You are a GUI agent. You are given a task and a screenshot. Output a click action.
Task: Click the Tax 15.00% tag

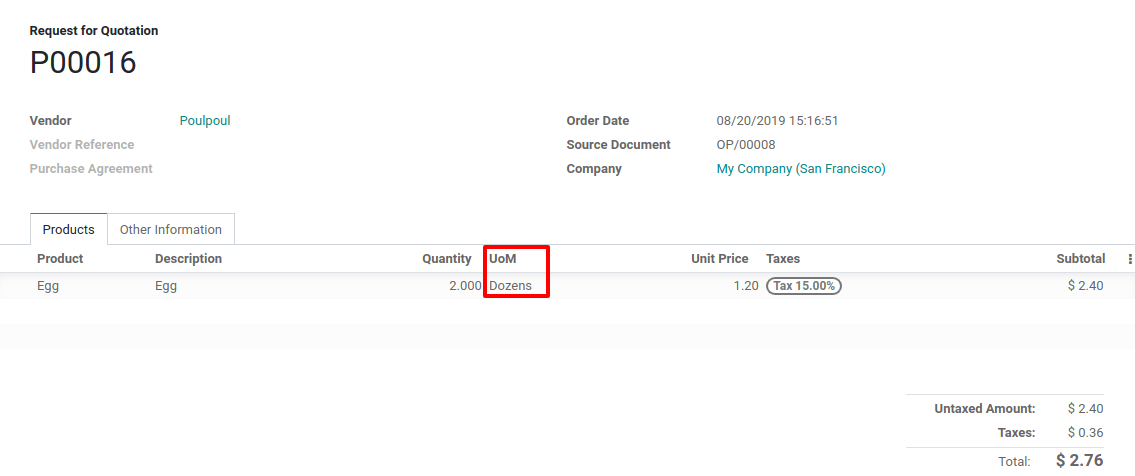point(803,286)
